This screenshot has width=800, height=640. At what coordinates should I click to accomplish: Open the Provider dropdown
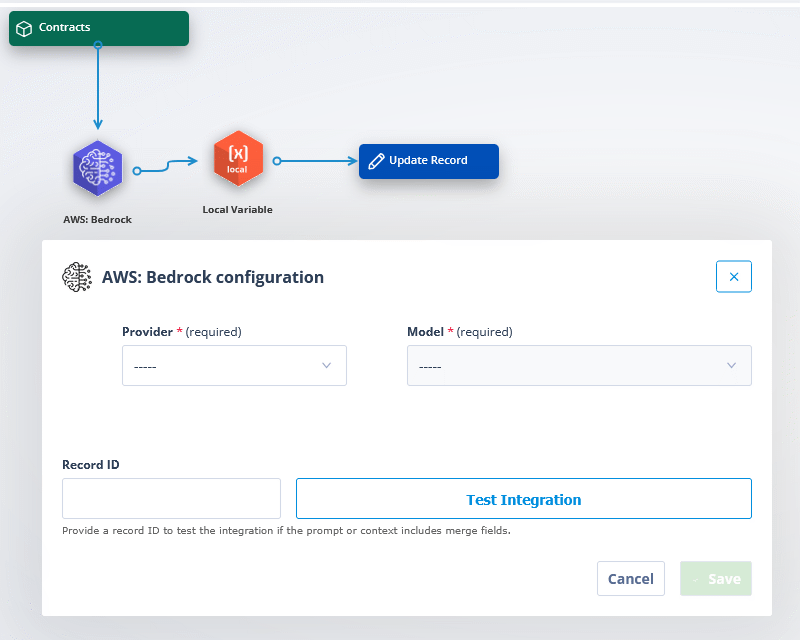(234, 365)
